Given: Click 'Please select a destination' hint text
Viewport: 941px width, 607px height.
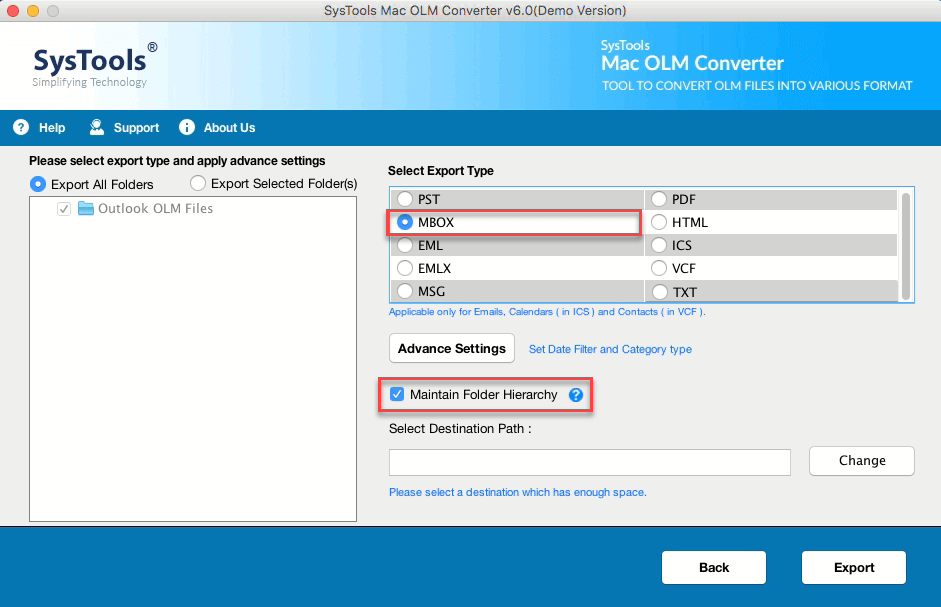Looking at the screenshot, I should coord(518,492).
